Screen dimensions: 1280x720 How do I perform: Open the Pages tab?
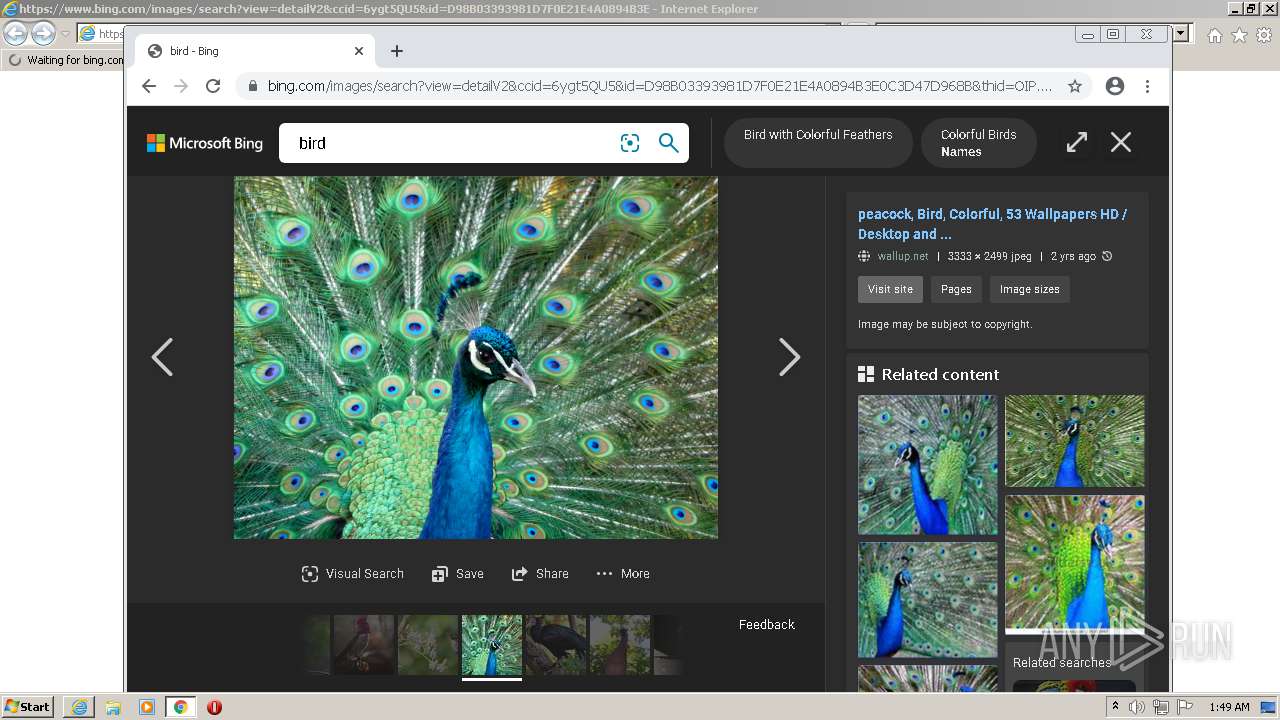(x=956, y=289)
